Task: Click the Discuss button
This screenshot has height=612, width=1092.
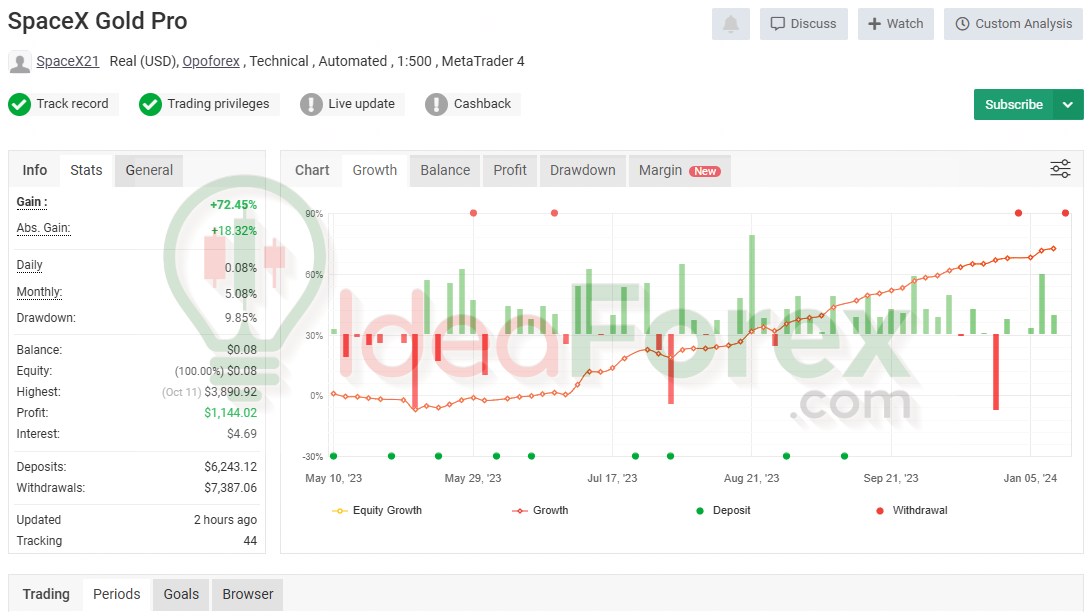Action: click(804, 24)
